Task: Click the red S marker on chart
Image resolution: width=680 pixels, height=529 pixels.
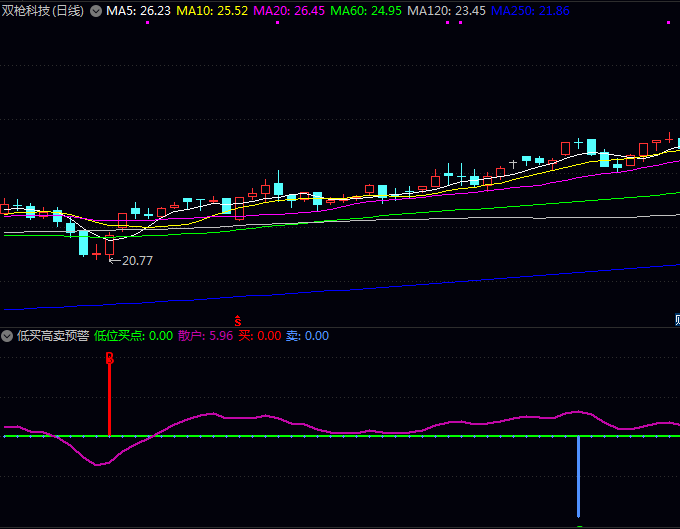Action: (238, 320)
